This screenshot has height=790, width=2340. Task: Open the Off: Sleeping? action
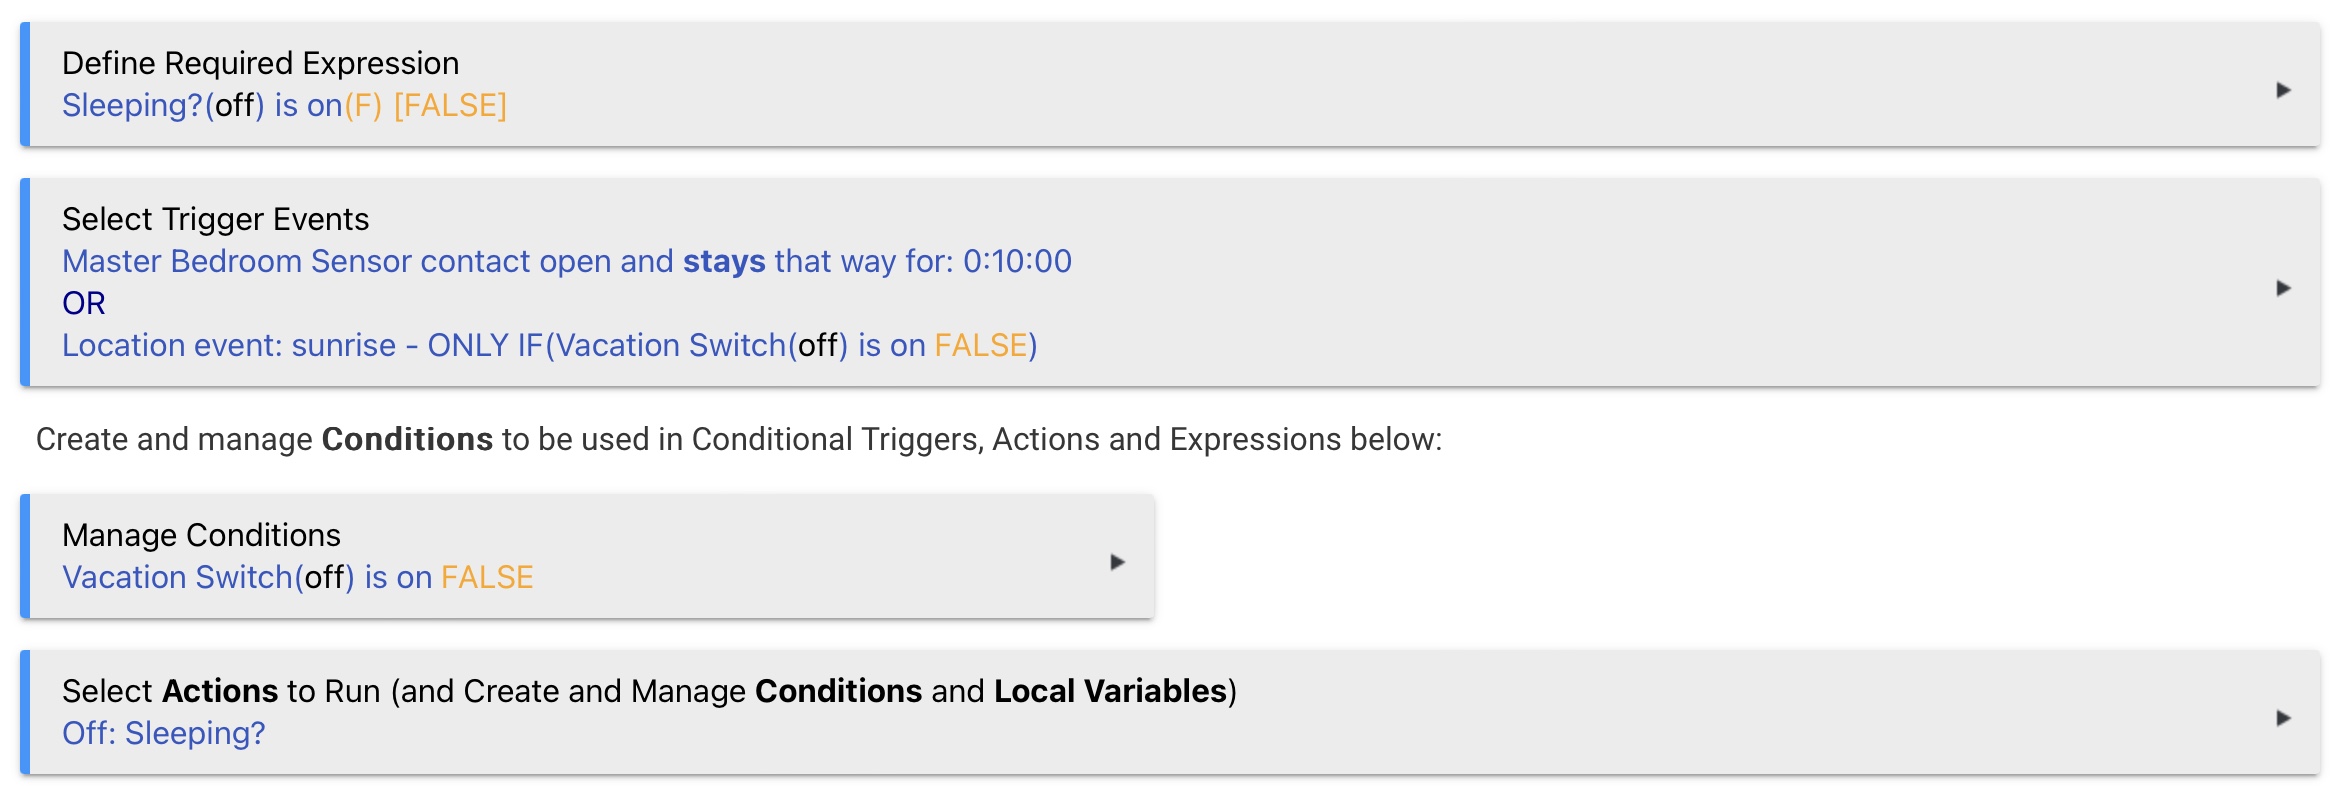(x=164, y=733)
